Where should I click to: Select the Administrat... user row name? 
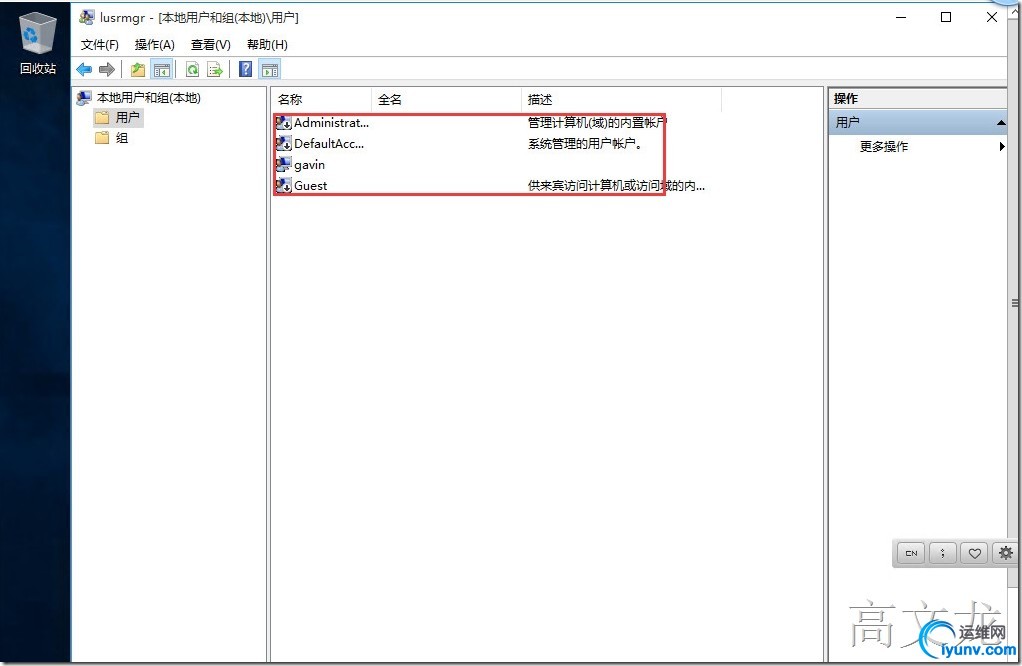(331, 123)
